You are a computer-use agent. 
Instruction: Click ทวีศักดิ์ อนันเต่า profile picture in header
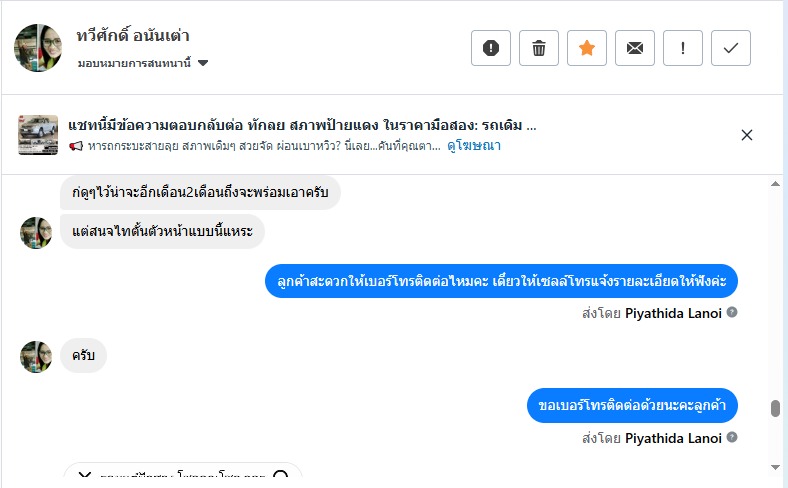click(x=38, y=48)
